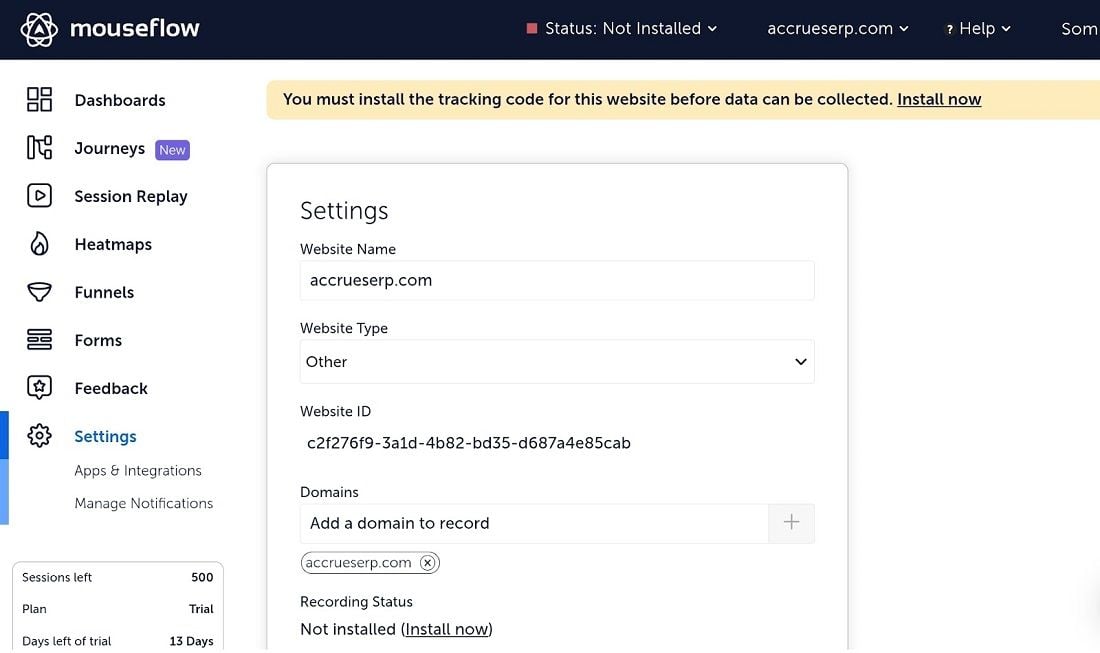This screenshot has width=1100, height=653.
Task: Go to Manage Notifications
Action: [x=144, y=503]
